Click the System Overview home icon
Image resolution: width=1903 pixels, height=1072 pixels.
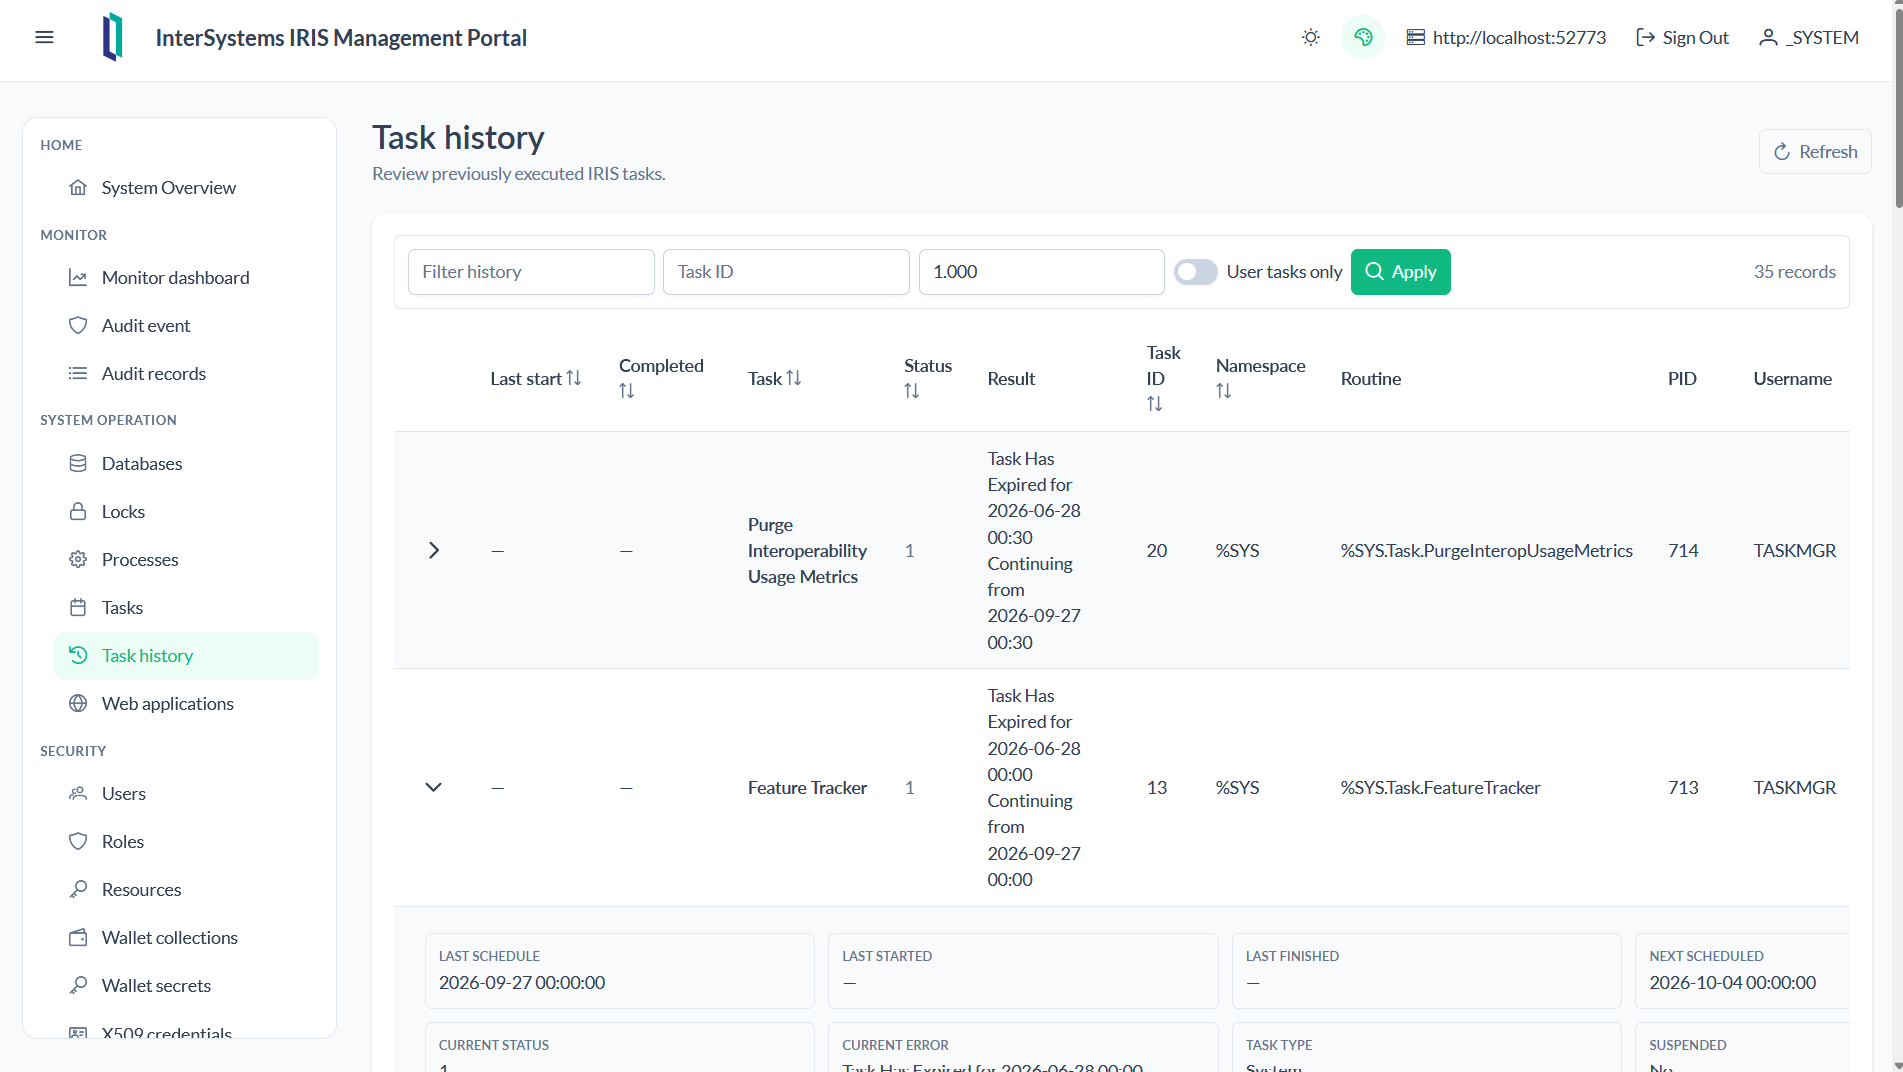pos(78,187)
